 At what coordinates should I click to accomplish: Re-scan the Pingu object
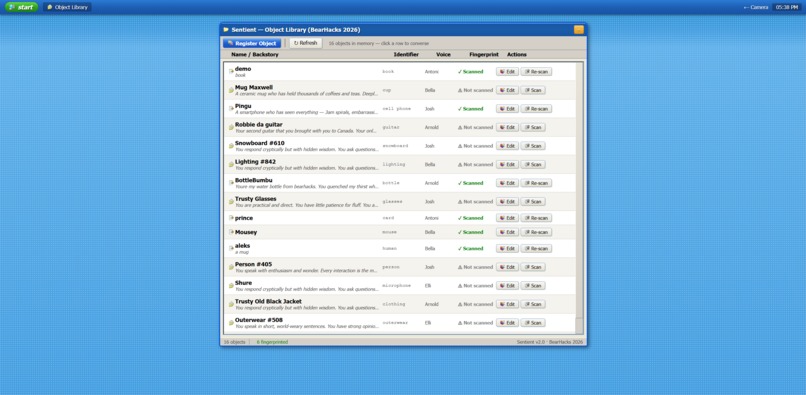pyautogui.click(x=536, y=109)
